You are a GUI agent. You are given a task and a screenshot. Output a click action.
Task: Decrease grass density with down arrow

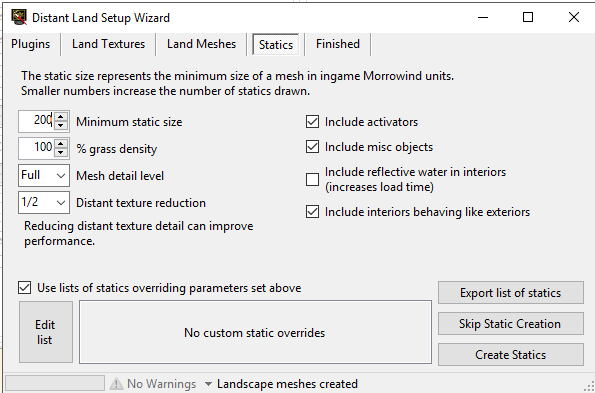click(x=61, y=152)
